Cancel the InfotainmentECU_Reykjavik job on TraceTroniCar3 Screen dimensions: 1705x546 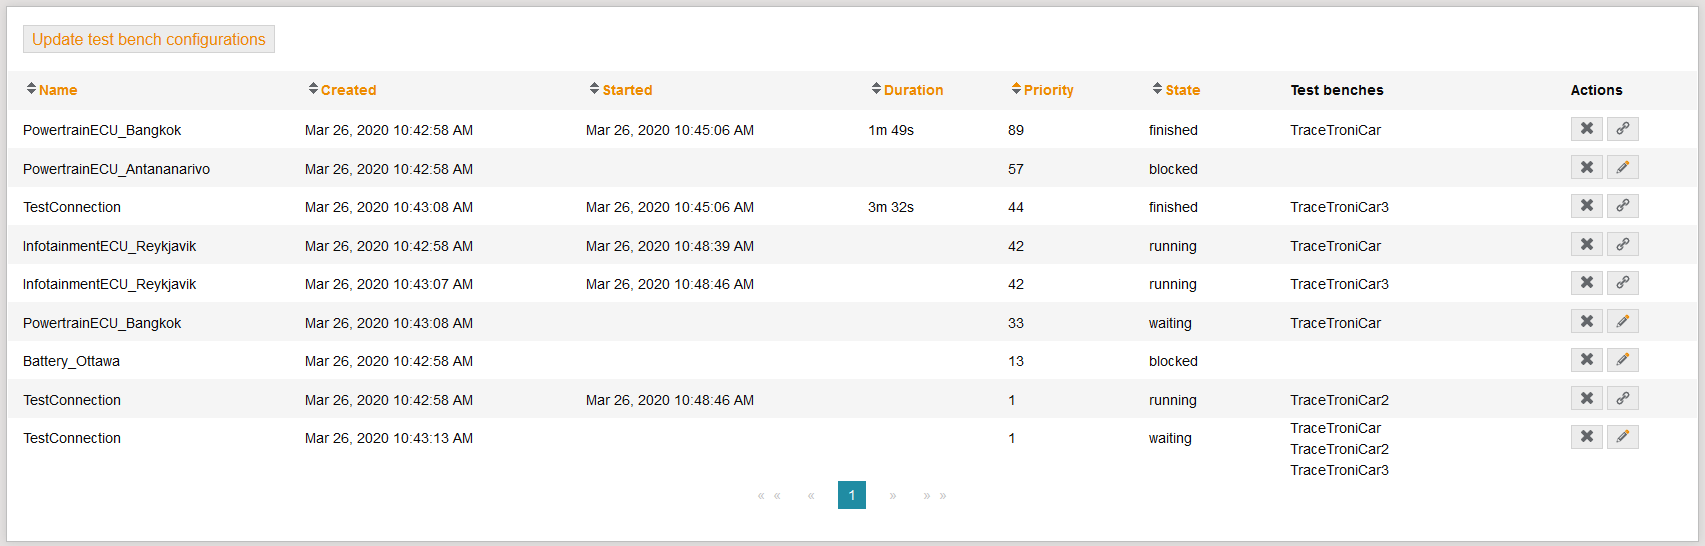pos(1586,283)
